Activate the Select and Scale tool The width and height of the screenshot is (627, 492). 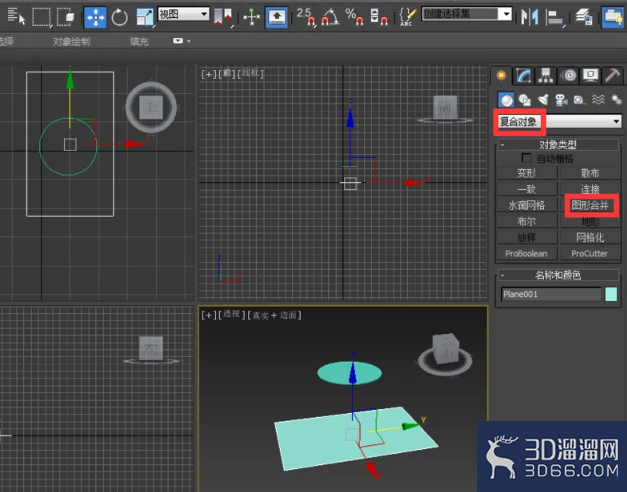pyautogui.click(x=145, y=17)
